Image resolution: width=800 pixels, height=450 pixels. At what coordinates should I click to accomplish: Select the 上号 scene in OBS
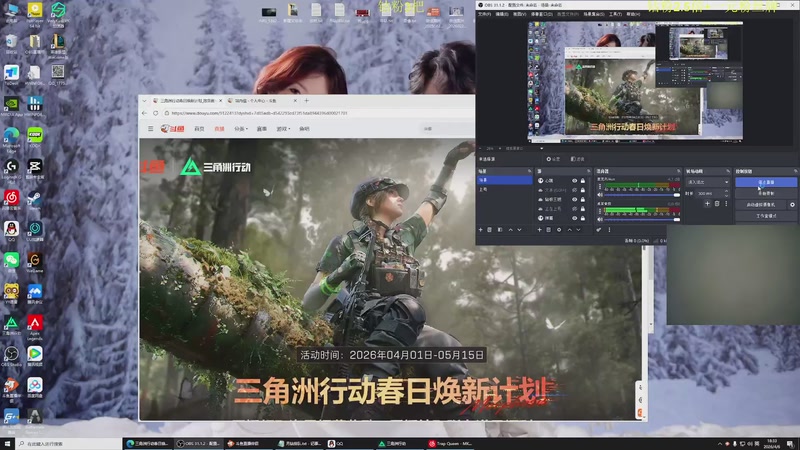504,189
